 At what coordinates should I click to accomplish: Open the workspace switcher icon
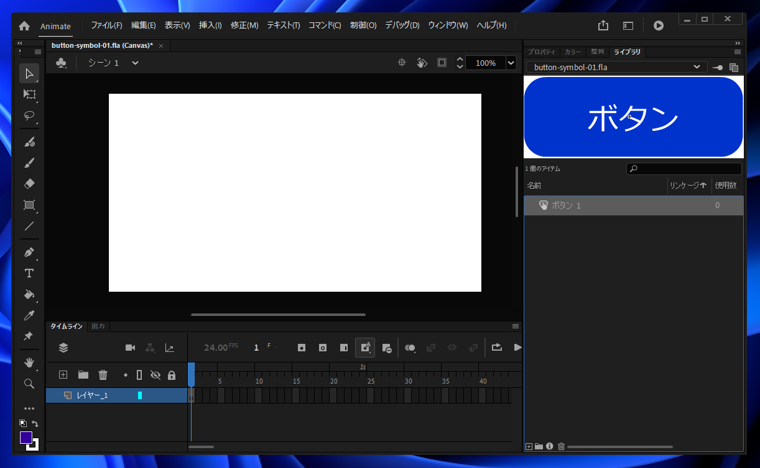pyautogui.click(x=628, y=25)
